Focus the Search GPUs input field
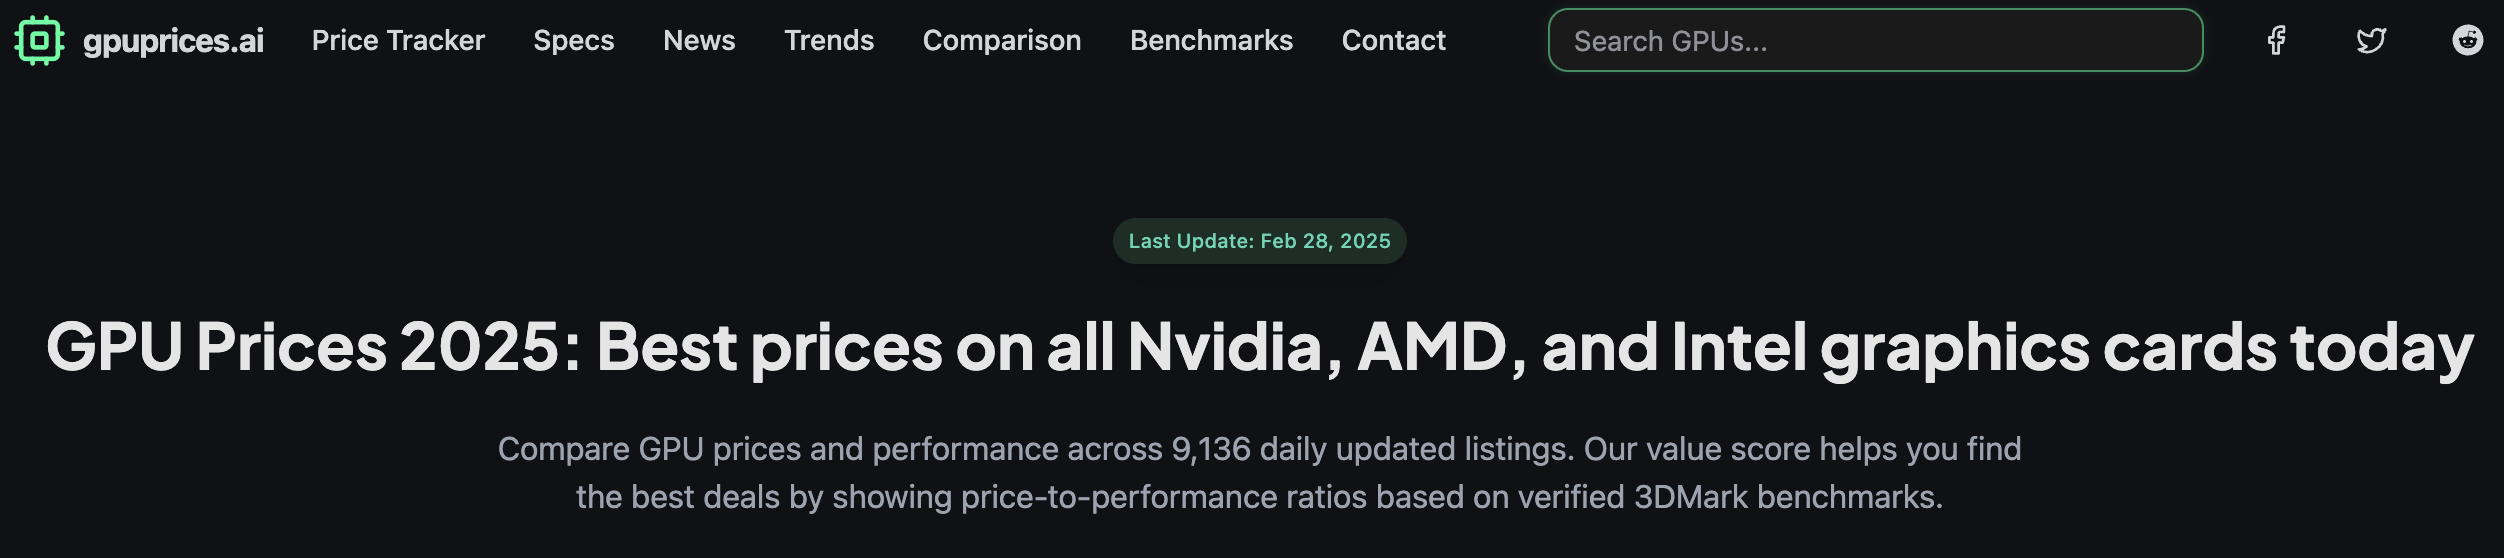Viewport: 2504px width, 558px height. (x=1875, y=41)
